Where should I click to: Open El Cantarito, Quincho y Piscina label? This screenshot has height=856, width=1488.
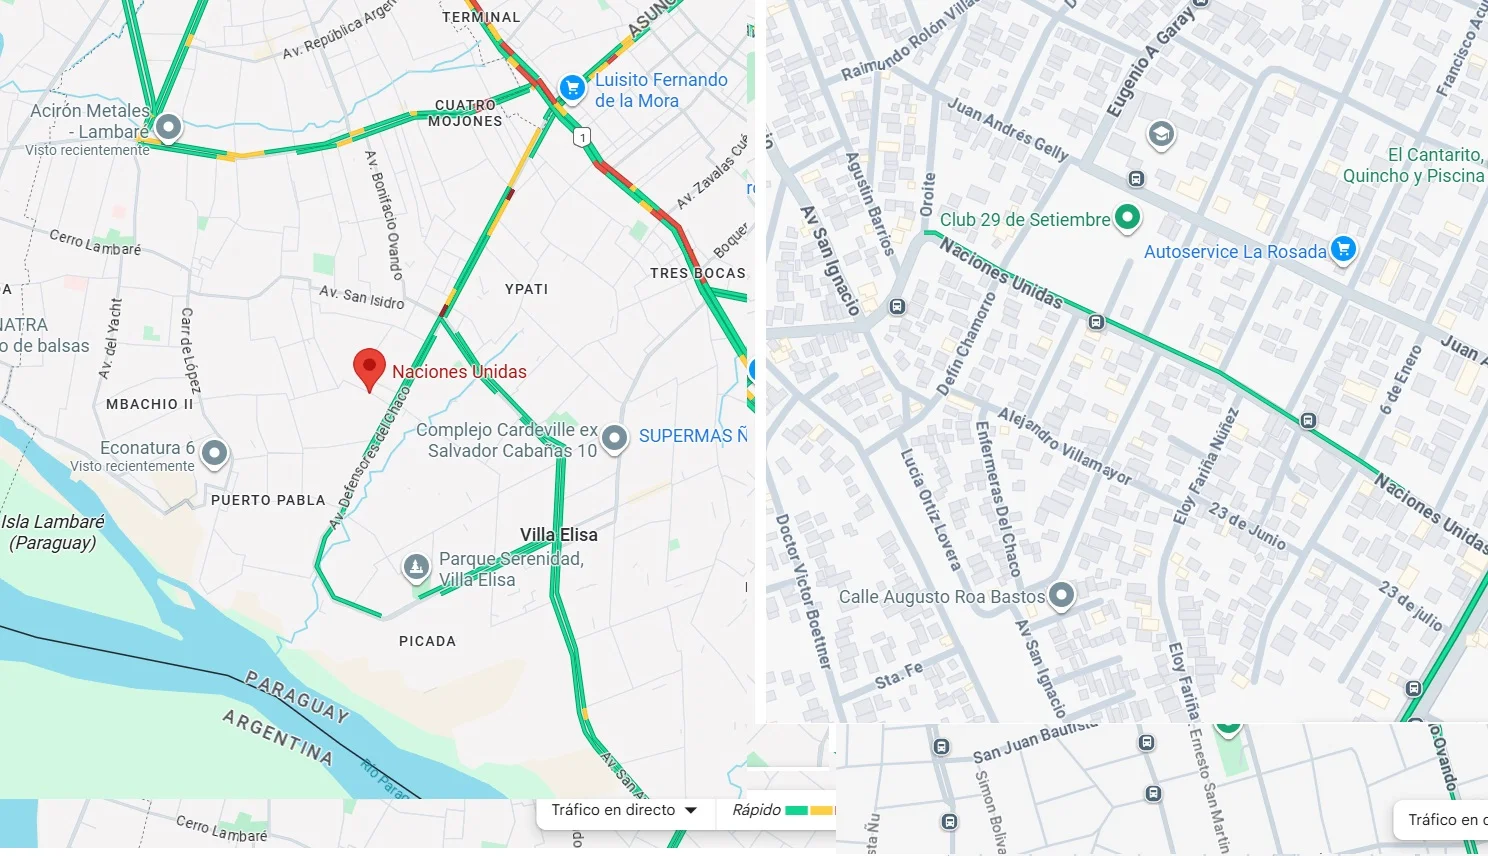click(1414, 165)
